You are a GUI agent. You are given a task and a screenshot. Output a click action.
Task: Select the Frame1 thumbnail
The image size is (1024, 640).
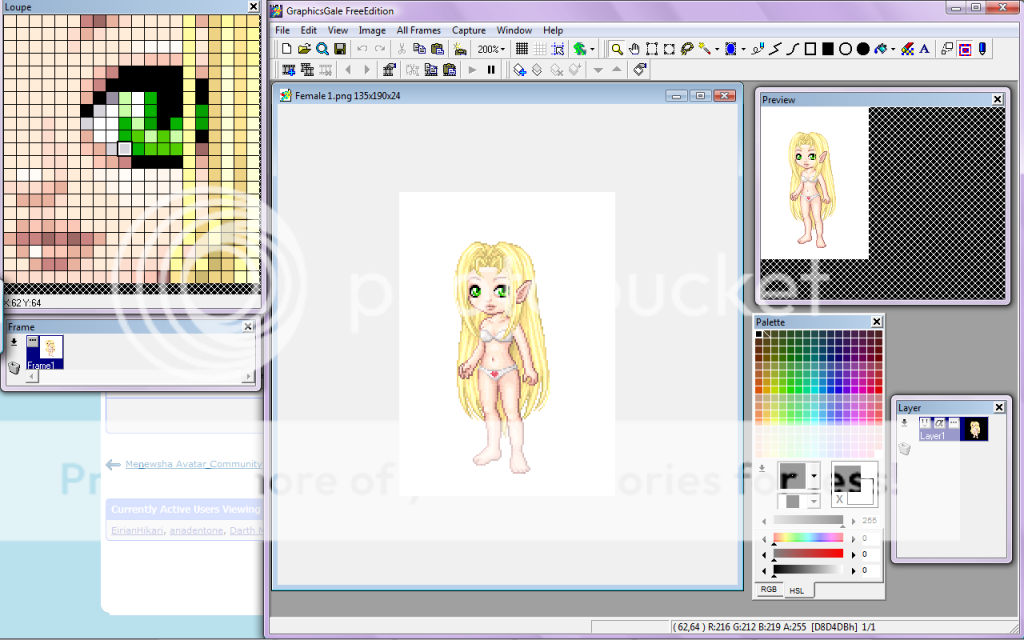click(46, 352)
